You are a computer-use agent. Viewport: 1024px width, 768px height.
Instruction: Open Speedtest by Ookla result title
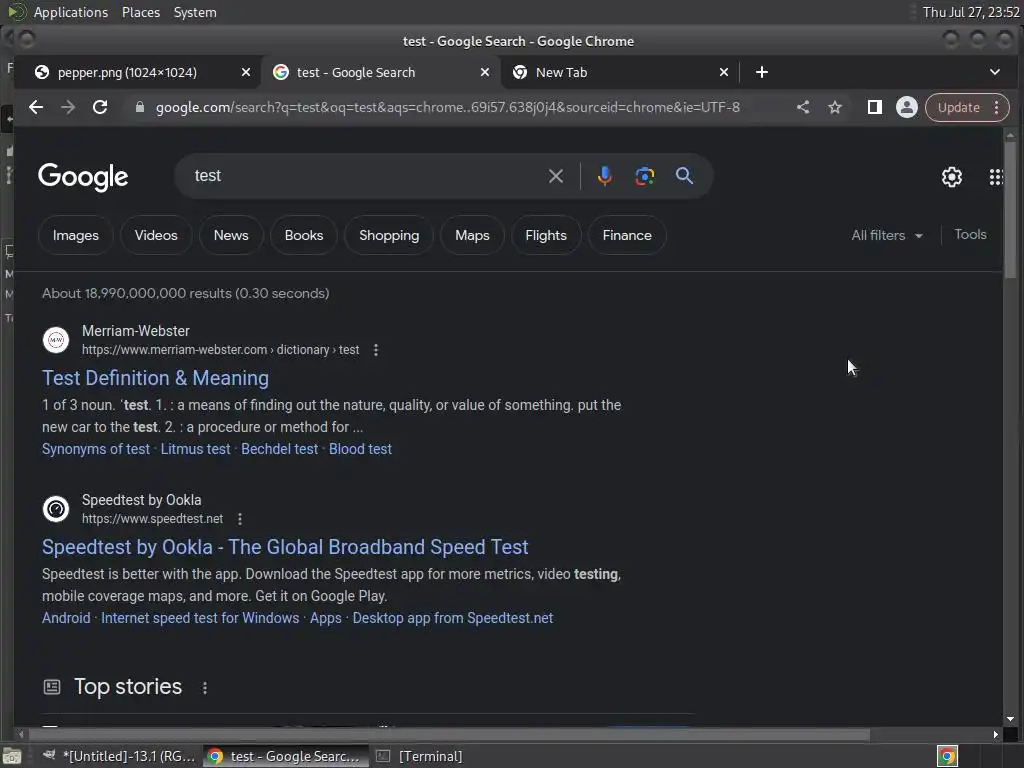[x=285, y=547]
